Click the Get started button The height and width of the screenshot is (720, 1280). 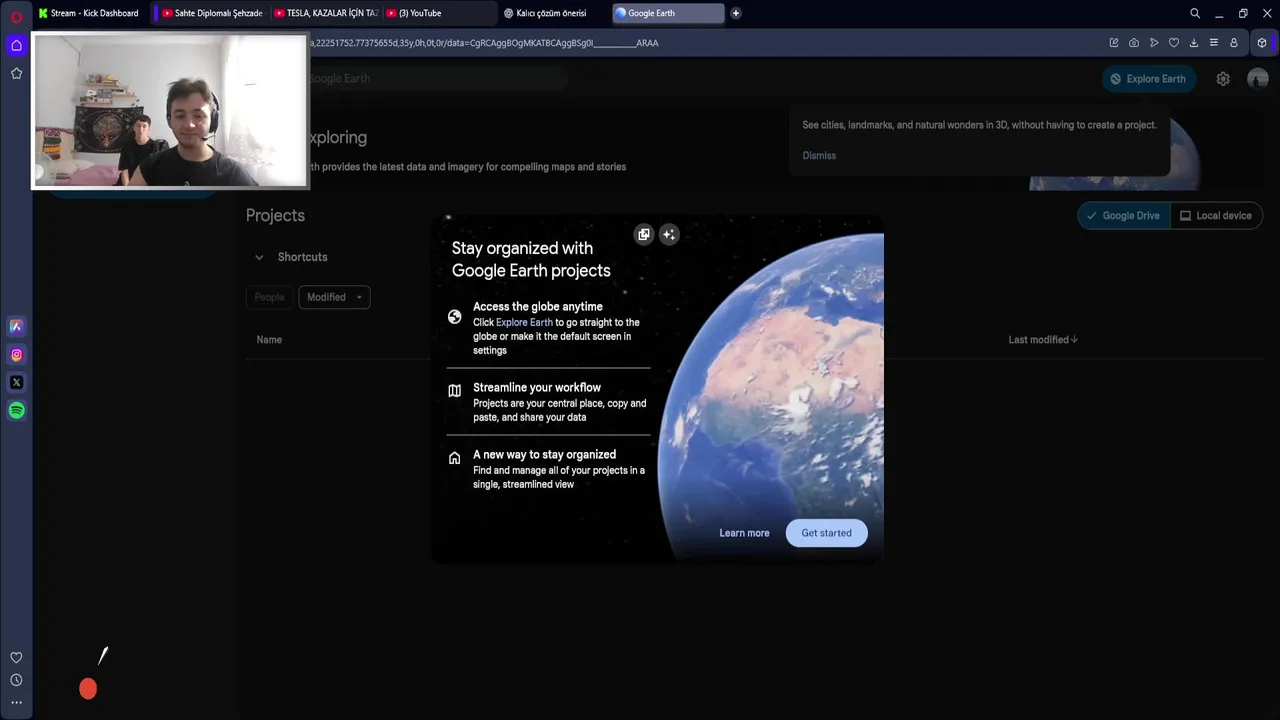[826, 533]
